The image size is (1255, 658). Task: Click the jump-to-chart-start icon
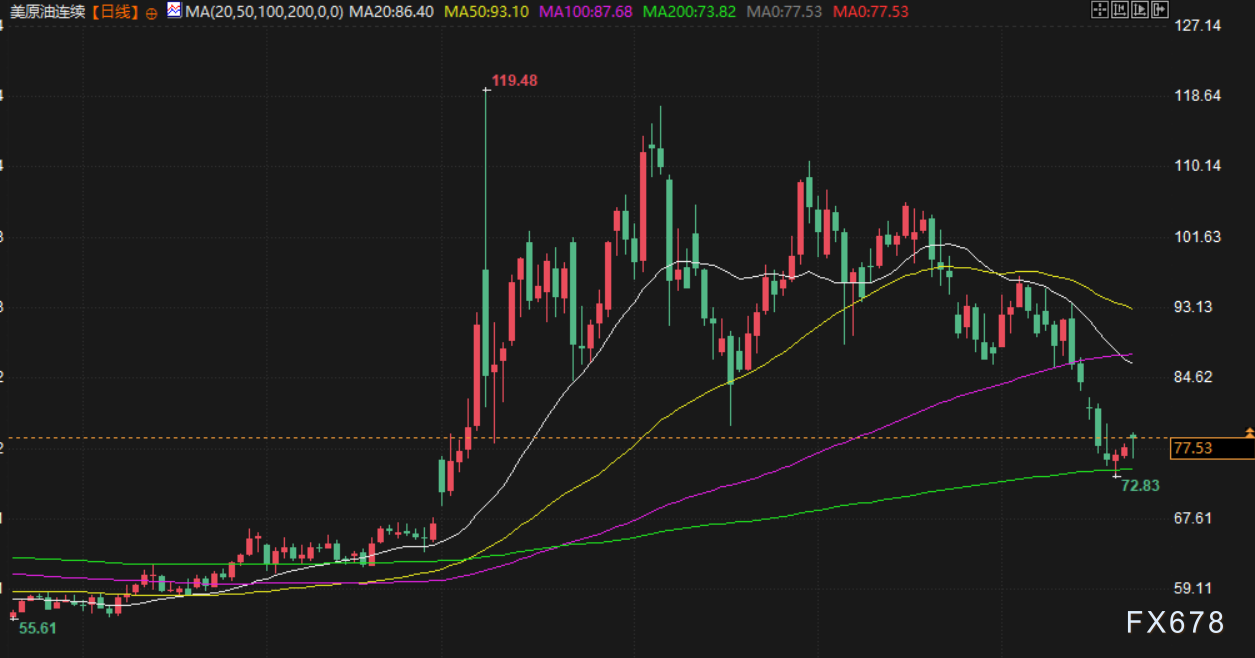click(x=1120, y=10)
